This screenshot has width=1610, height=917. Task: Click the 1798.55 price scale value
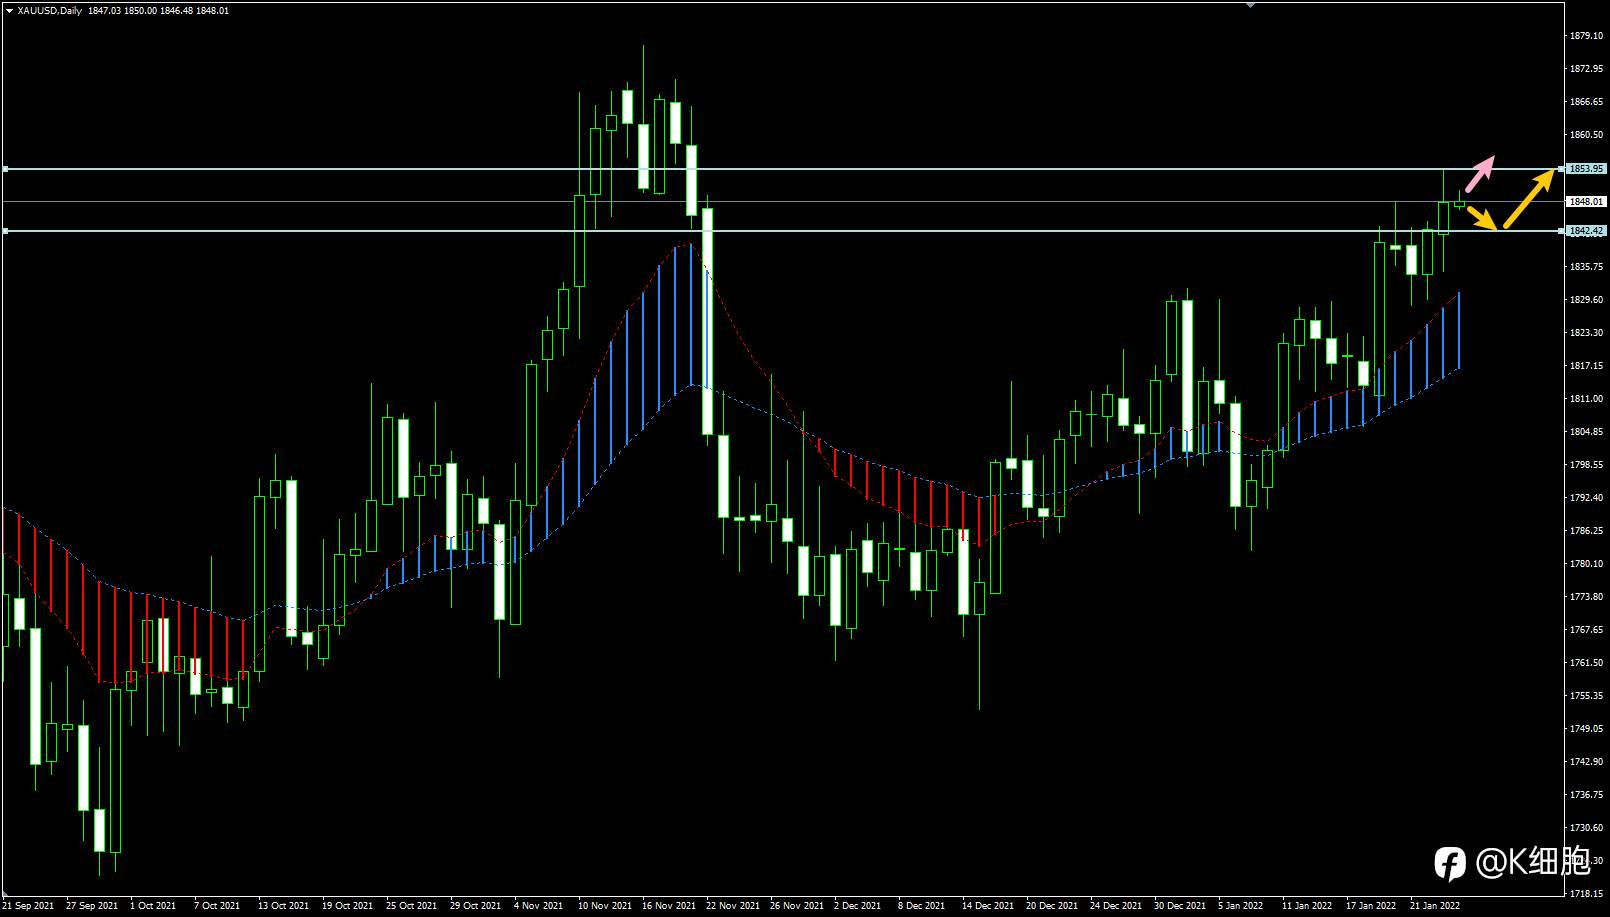click(x=1587, y=465)
